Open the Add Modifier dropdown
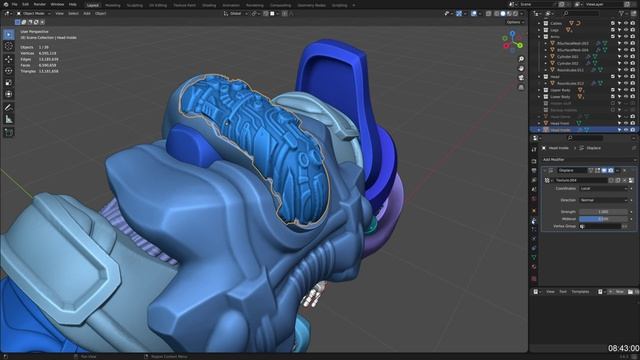Viewport: 640px width, 360px height. (589, 160)
